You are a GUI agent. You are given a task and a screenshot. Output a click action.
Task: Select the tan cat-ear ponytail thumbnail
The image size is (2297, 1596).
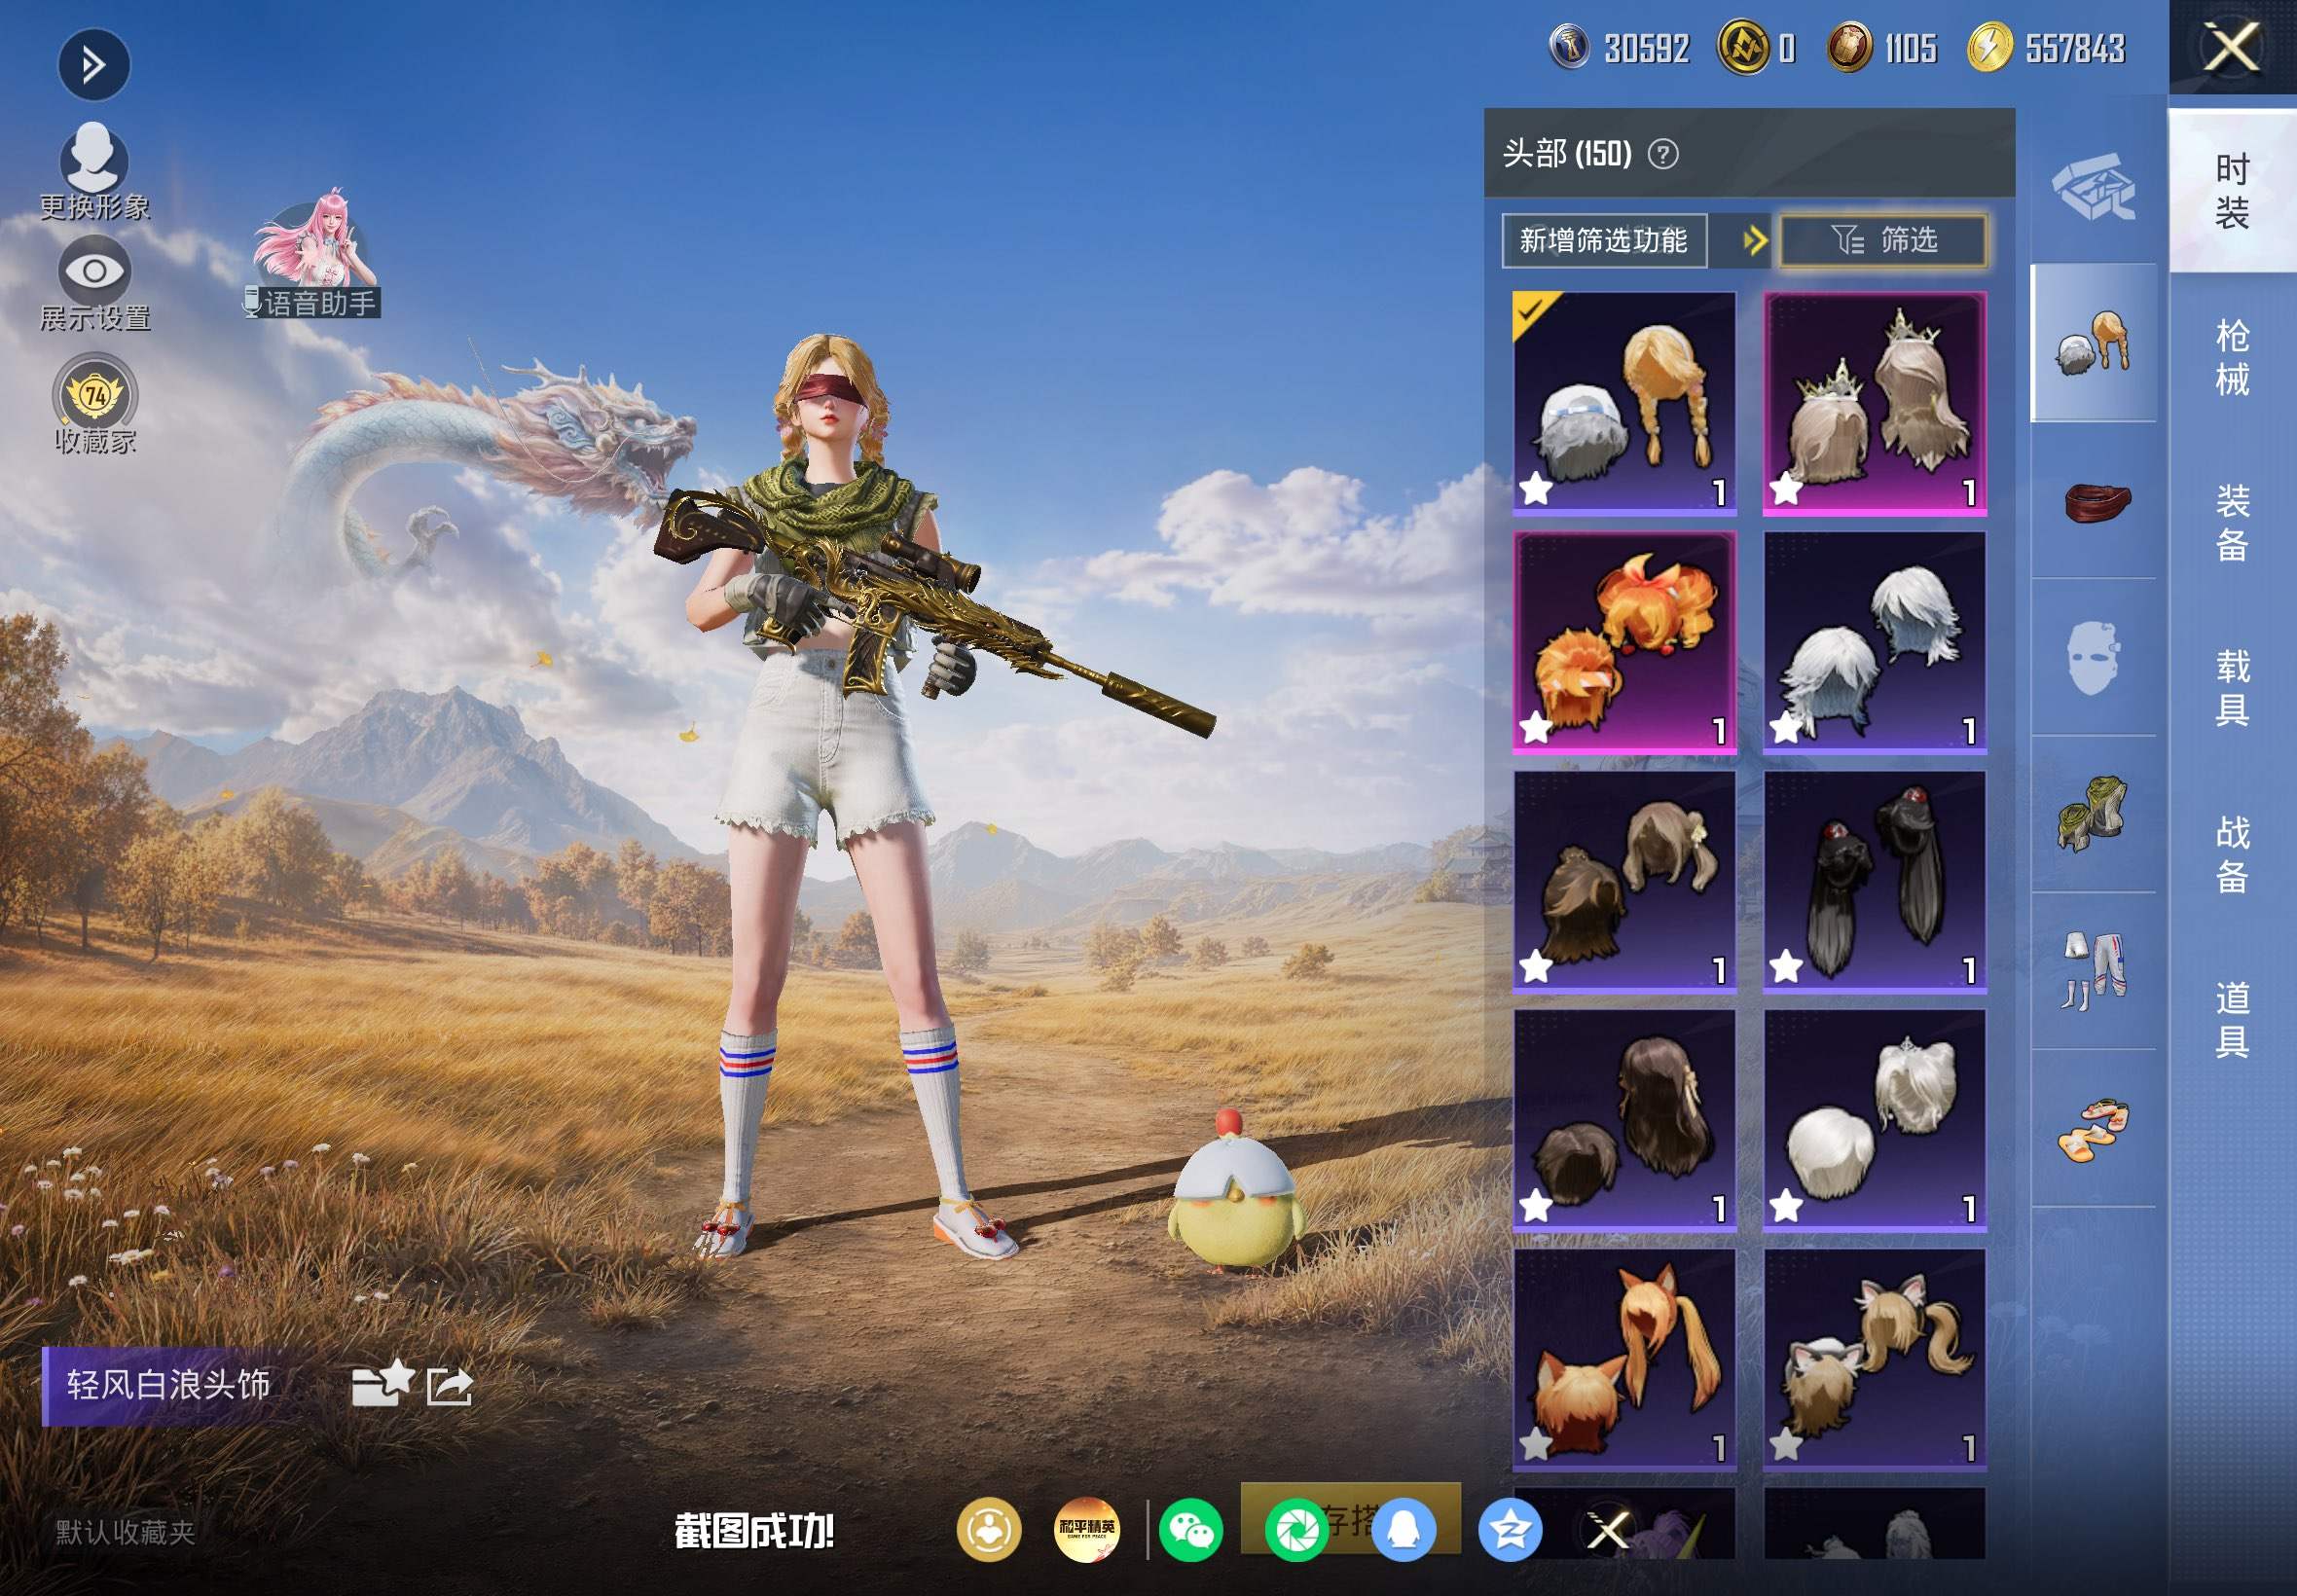[1875, 1360]
